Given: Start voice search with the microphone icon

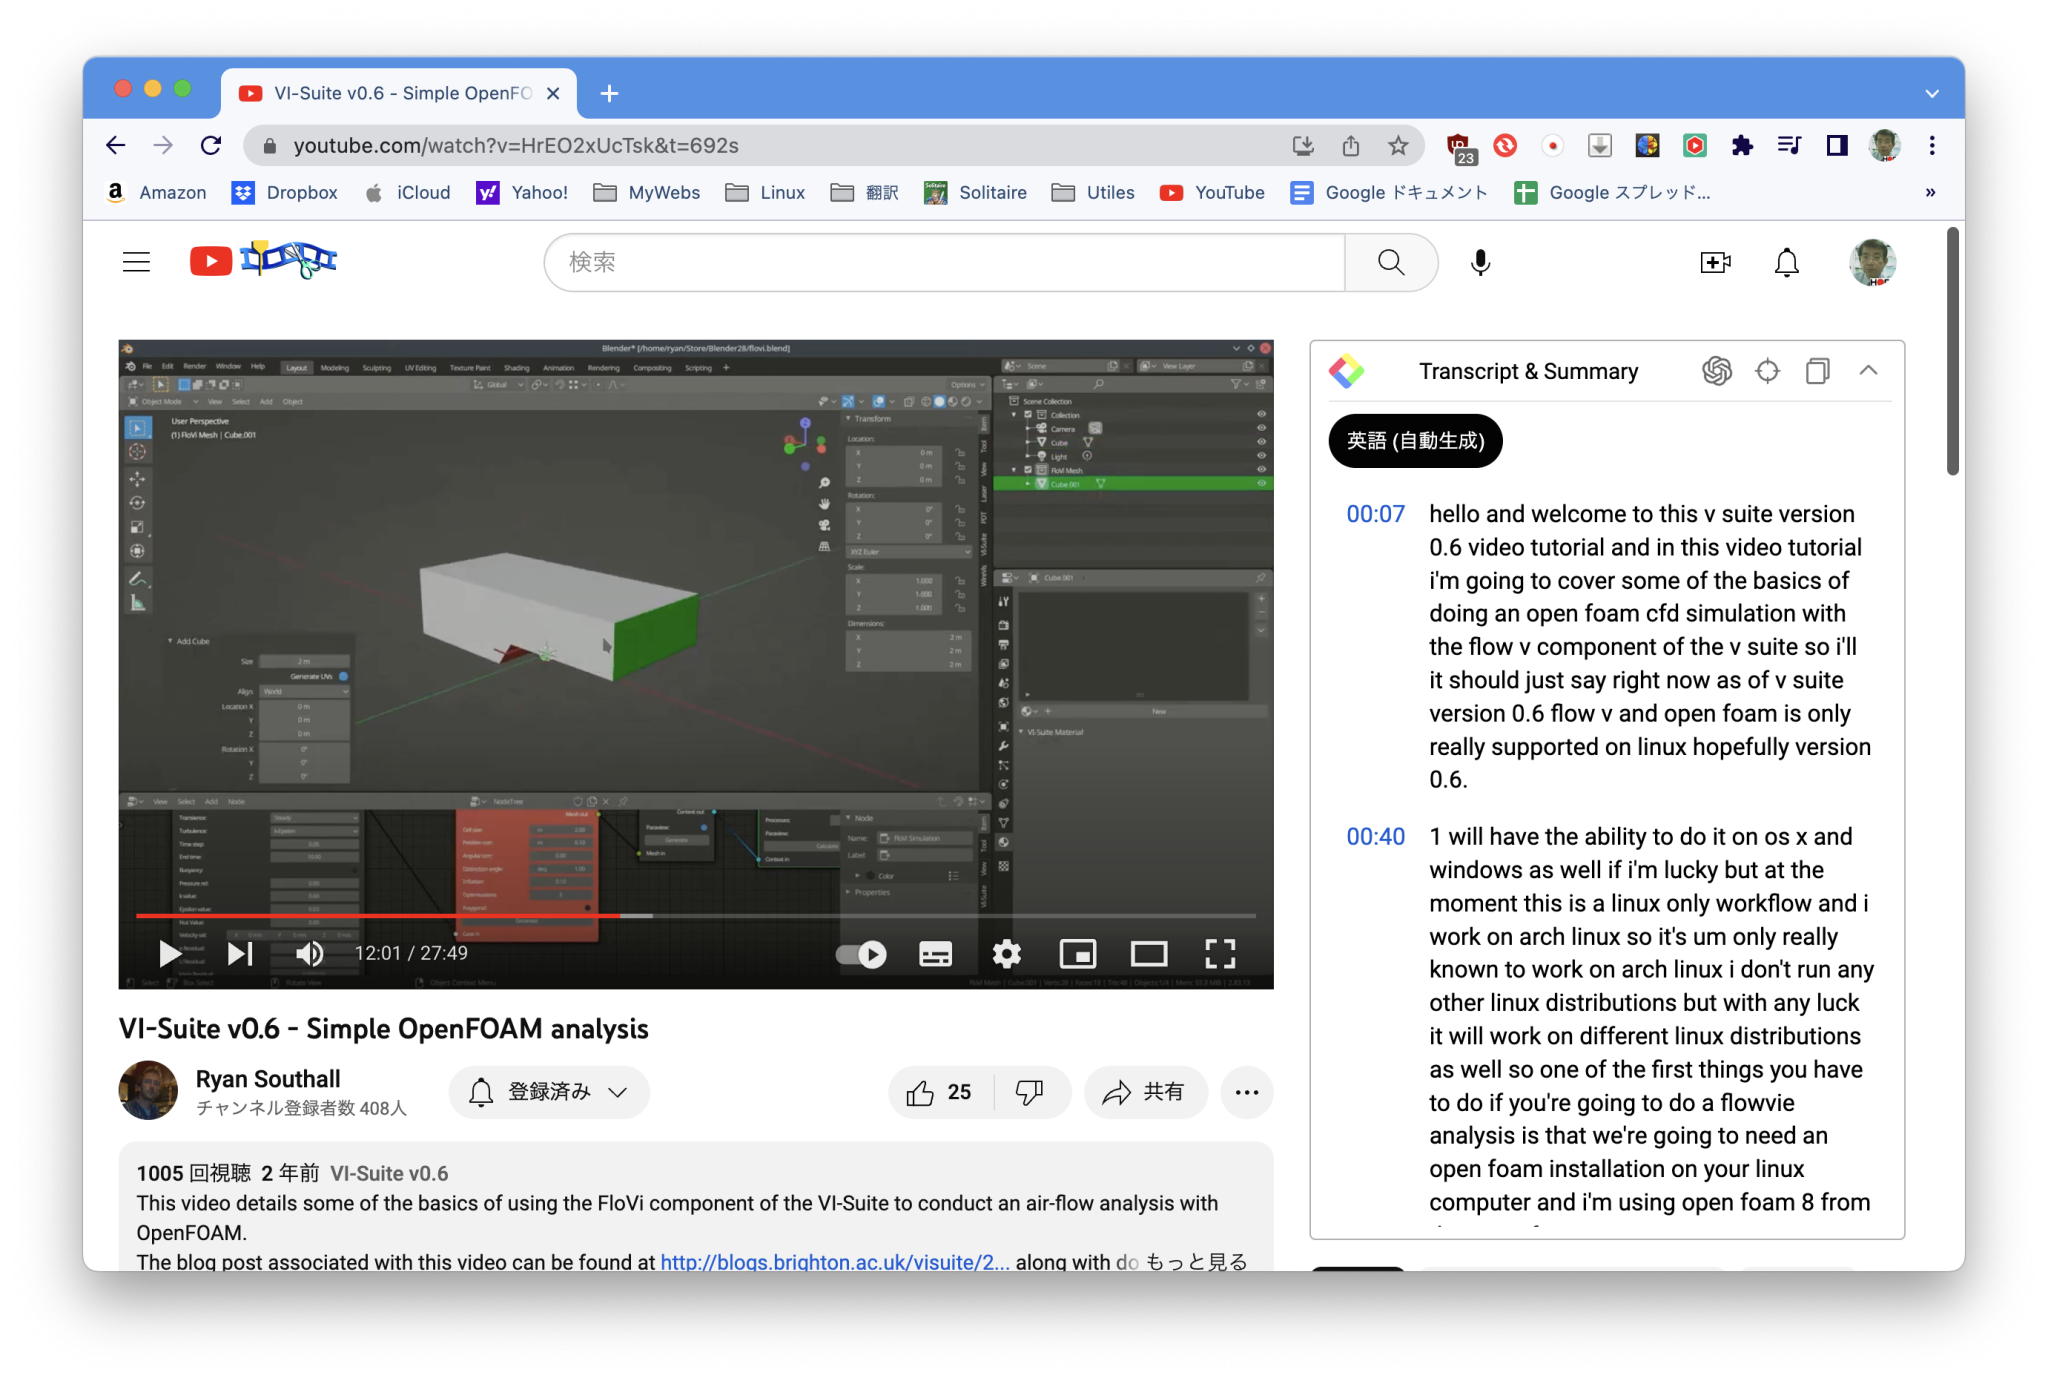Looking at the screenshot, I should (x=1480, y=262).
